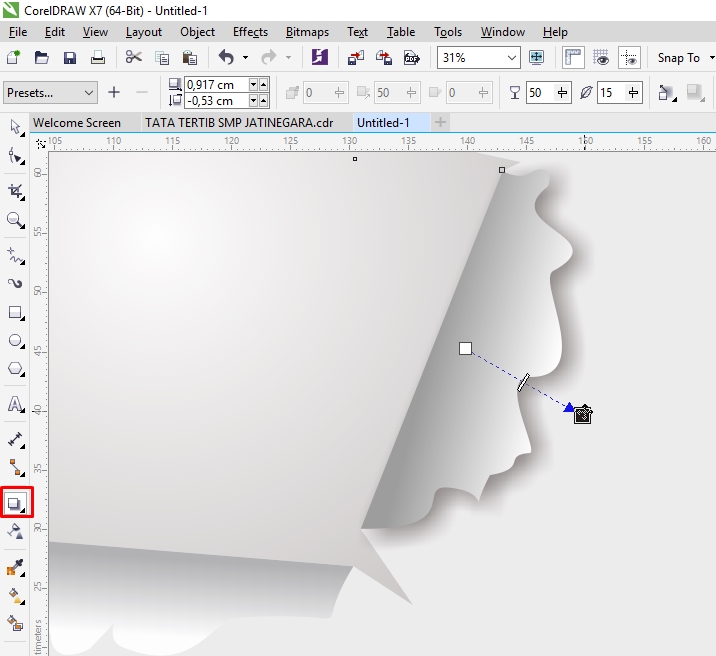Open undo history dropdown arrow

pyautogui.click(x=245, y=58)
